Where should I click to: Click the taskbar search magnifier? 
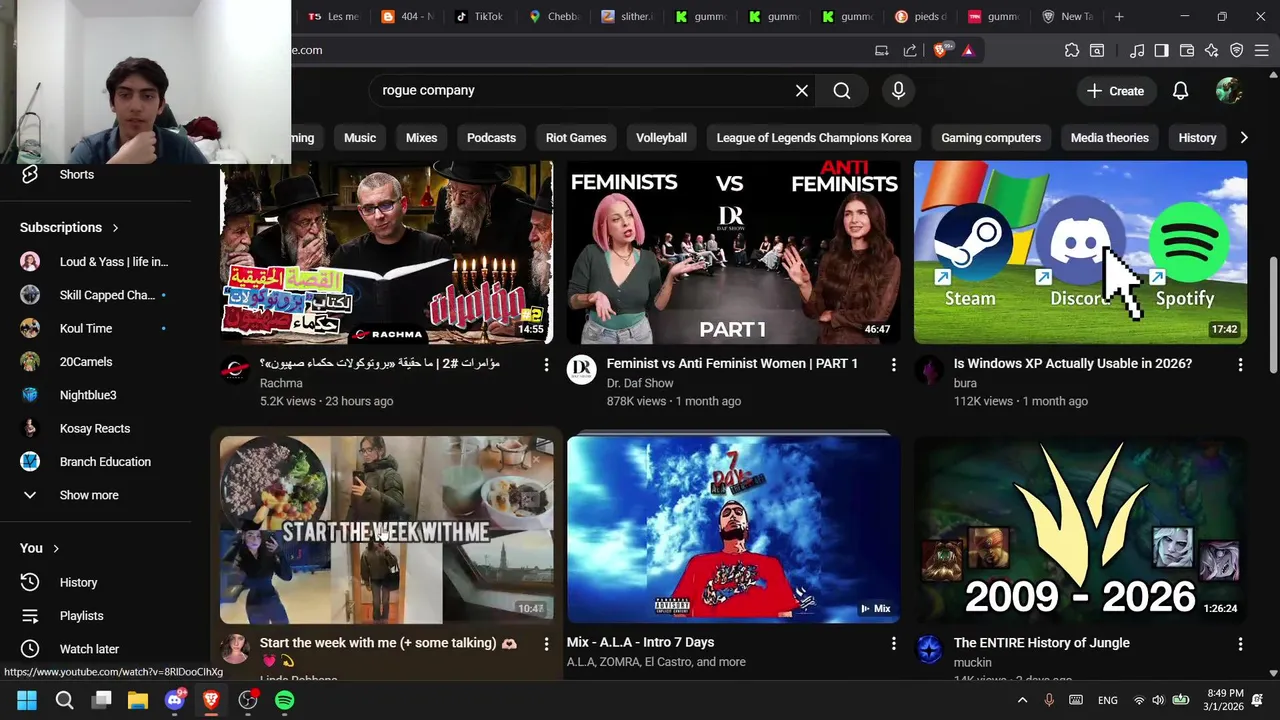tap(64, 700)
